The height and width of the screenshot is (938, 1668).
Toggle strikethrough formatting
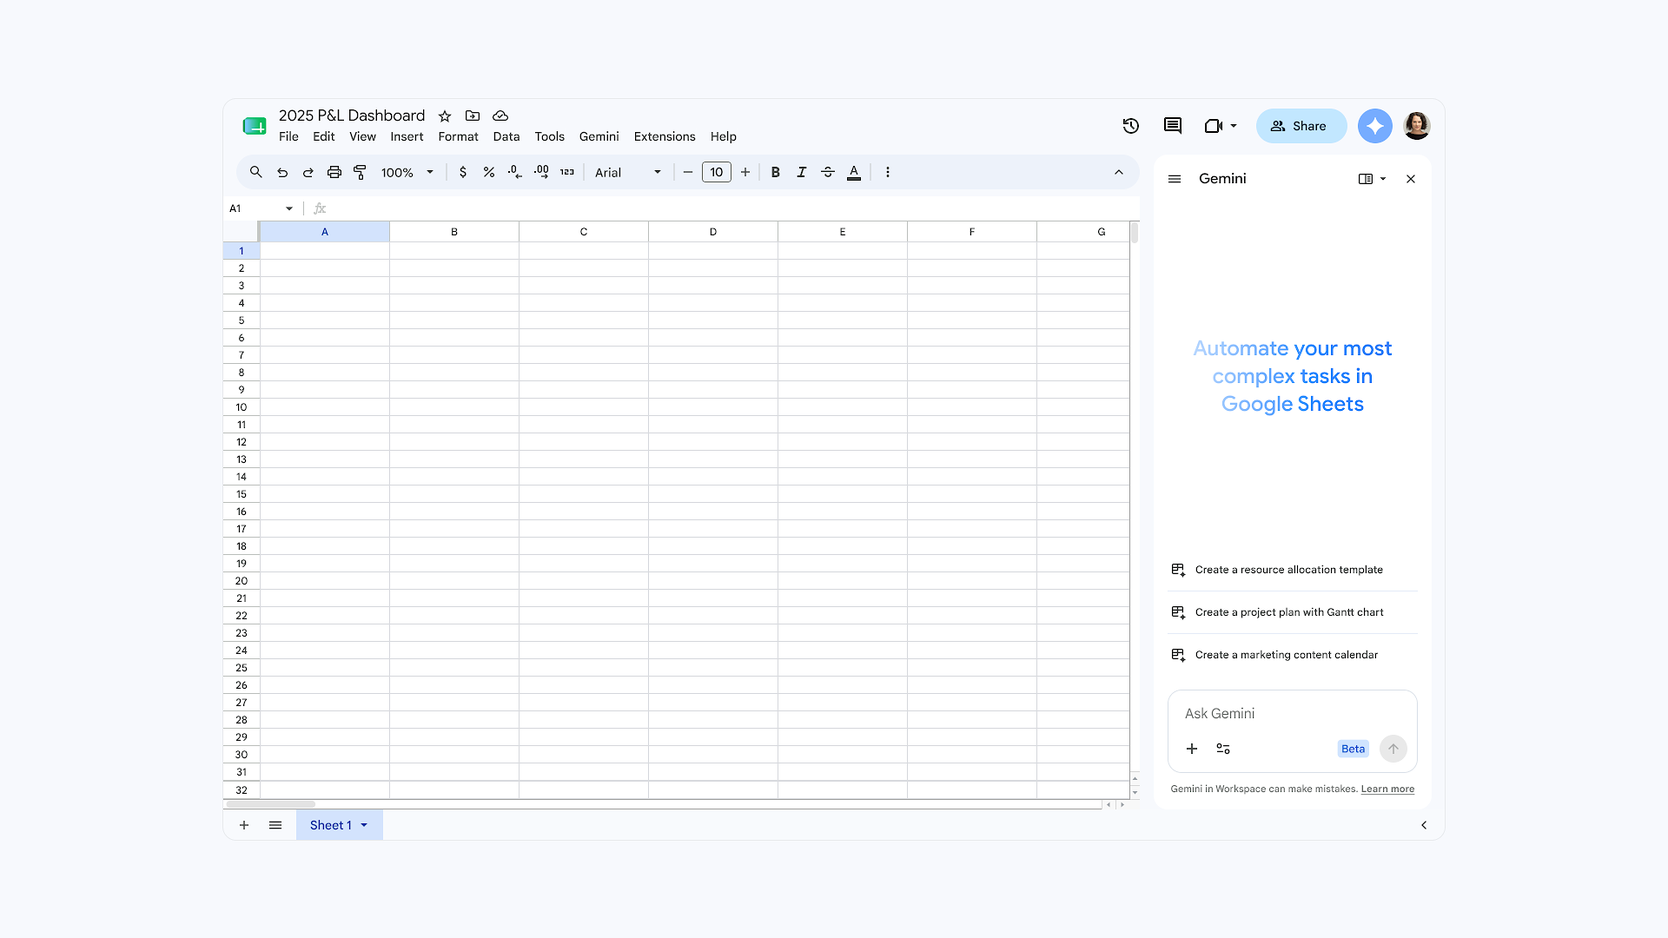828,172
